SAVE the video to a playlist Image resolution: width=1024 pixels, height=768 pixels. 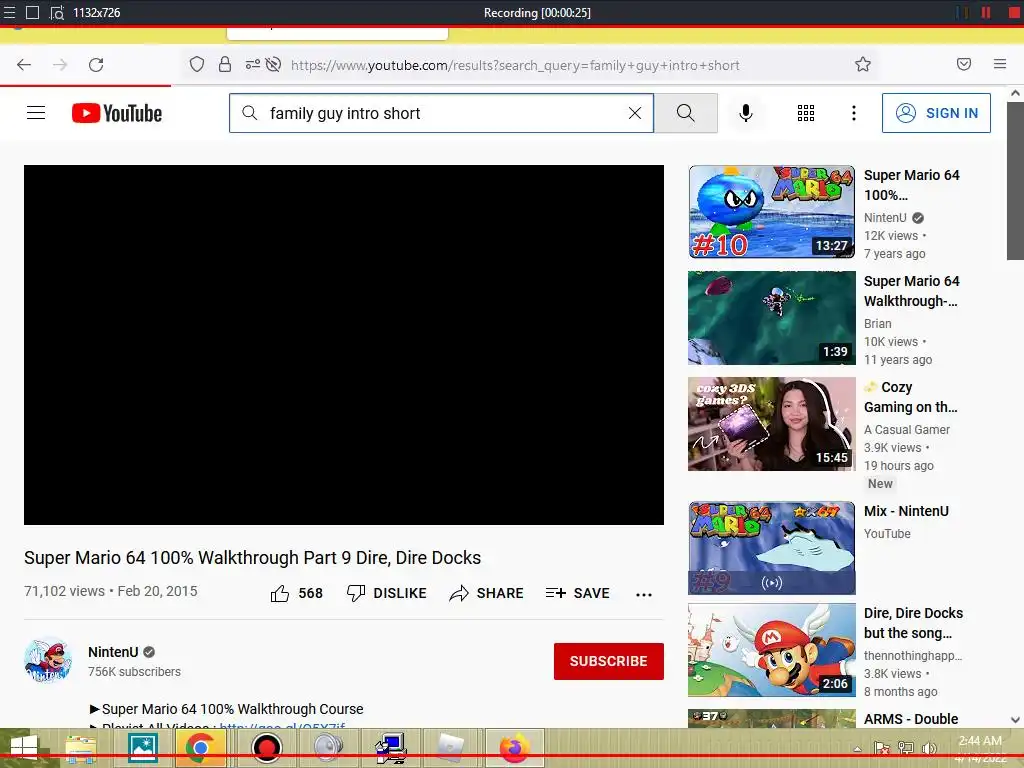tap(577, 593)
